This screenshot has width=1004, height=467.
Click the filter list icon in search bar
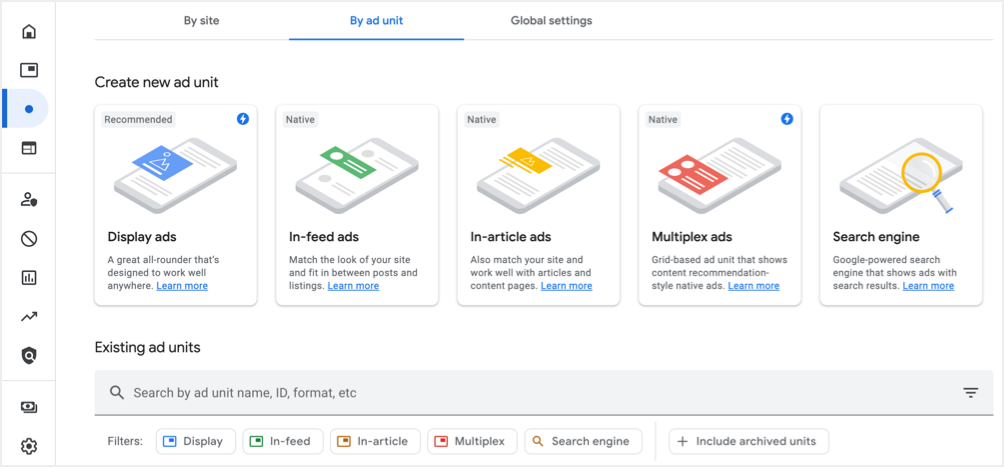coord(971,393)
